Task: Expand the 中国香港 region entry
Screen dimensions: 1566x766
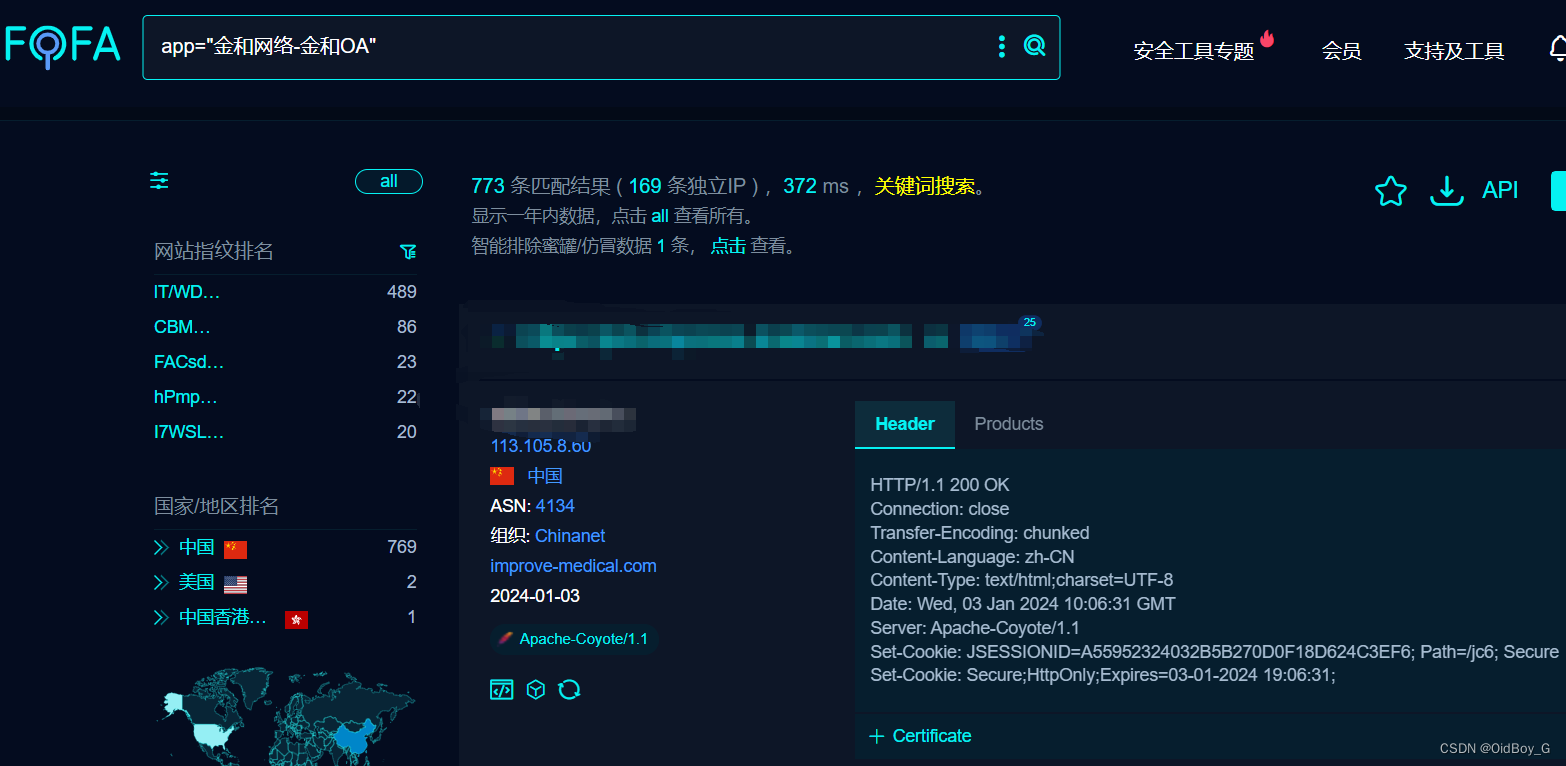Action: click(x=160, y=617)
